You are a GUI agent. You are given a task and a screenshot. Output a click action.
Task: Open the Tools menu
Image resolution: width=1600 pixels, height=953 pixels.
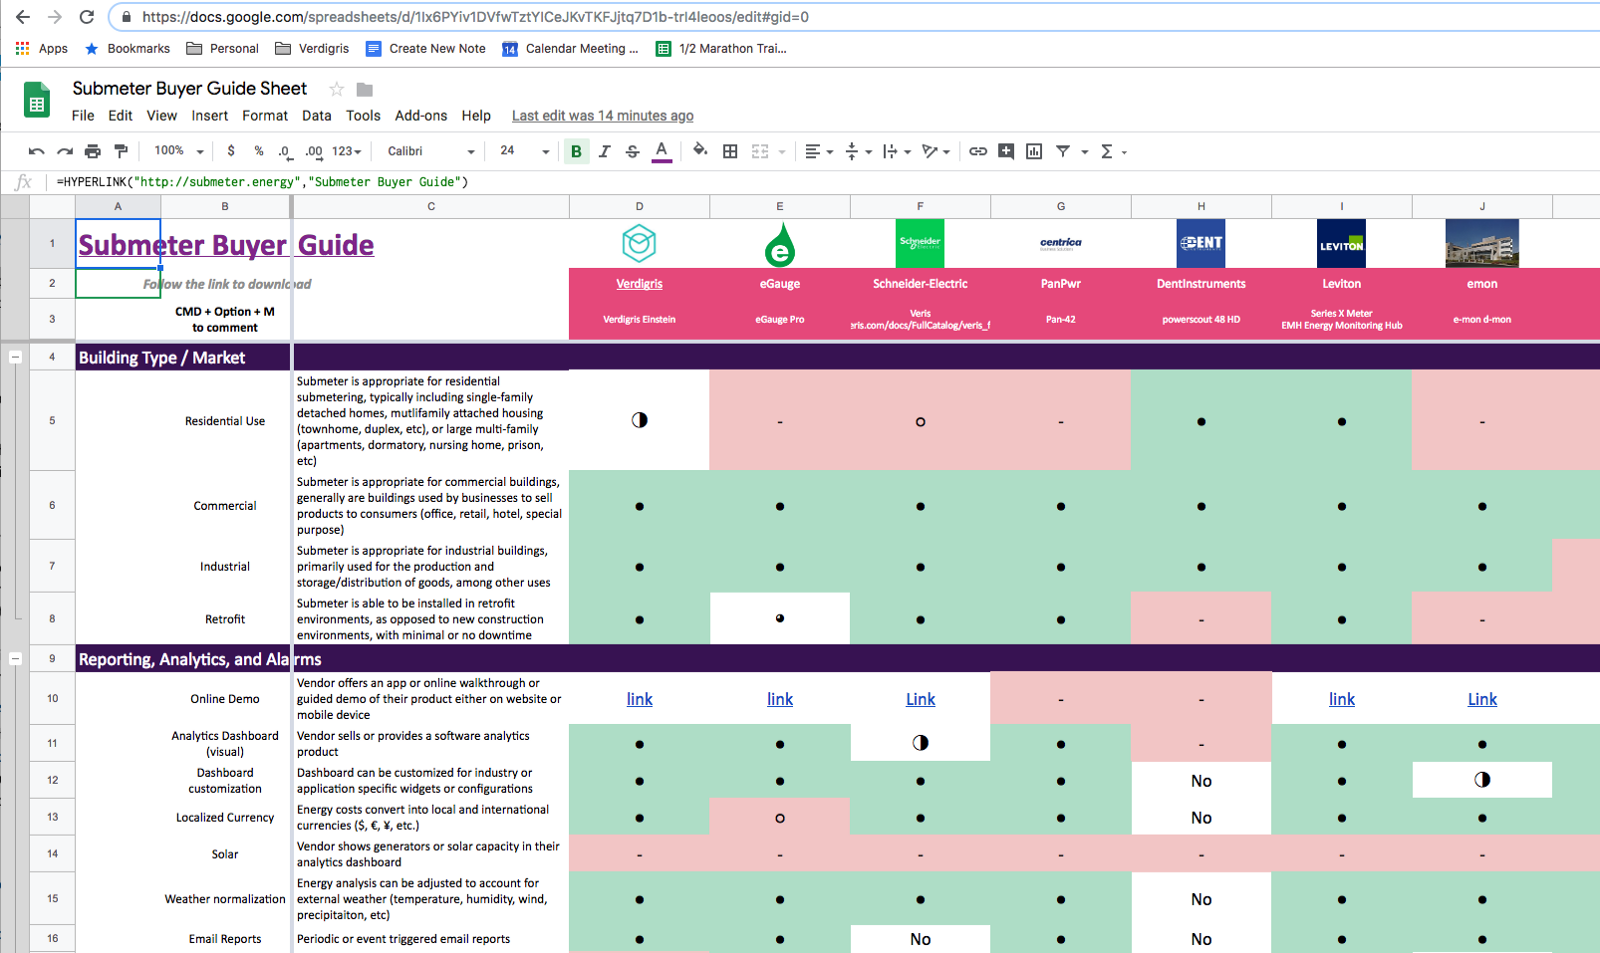(x=363, y=115)
